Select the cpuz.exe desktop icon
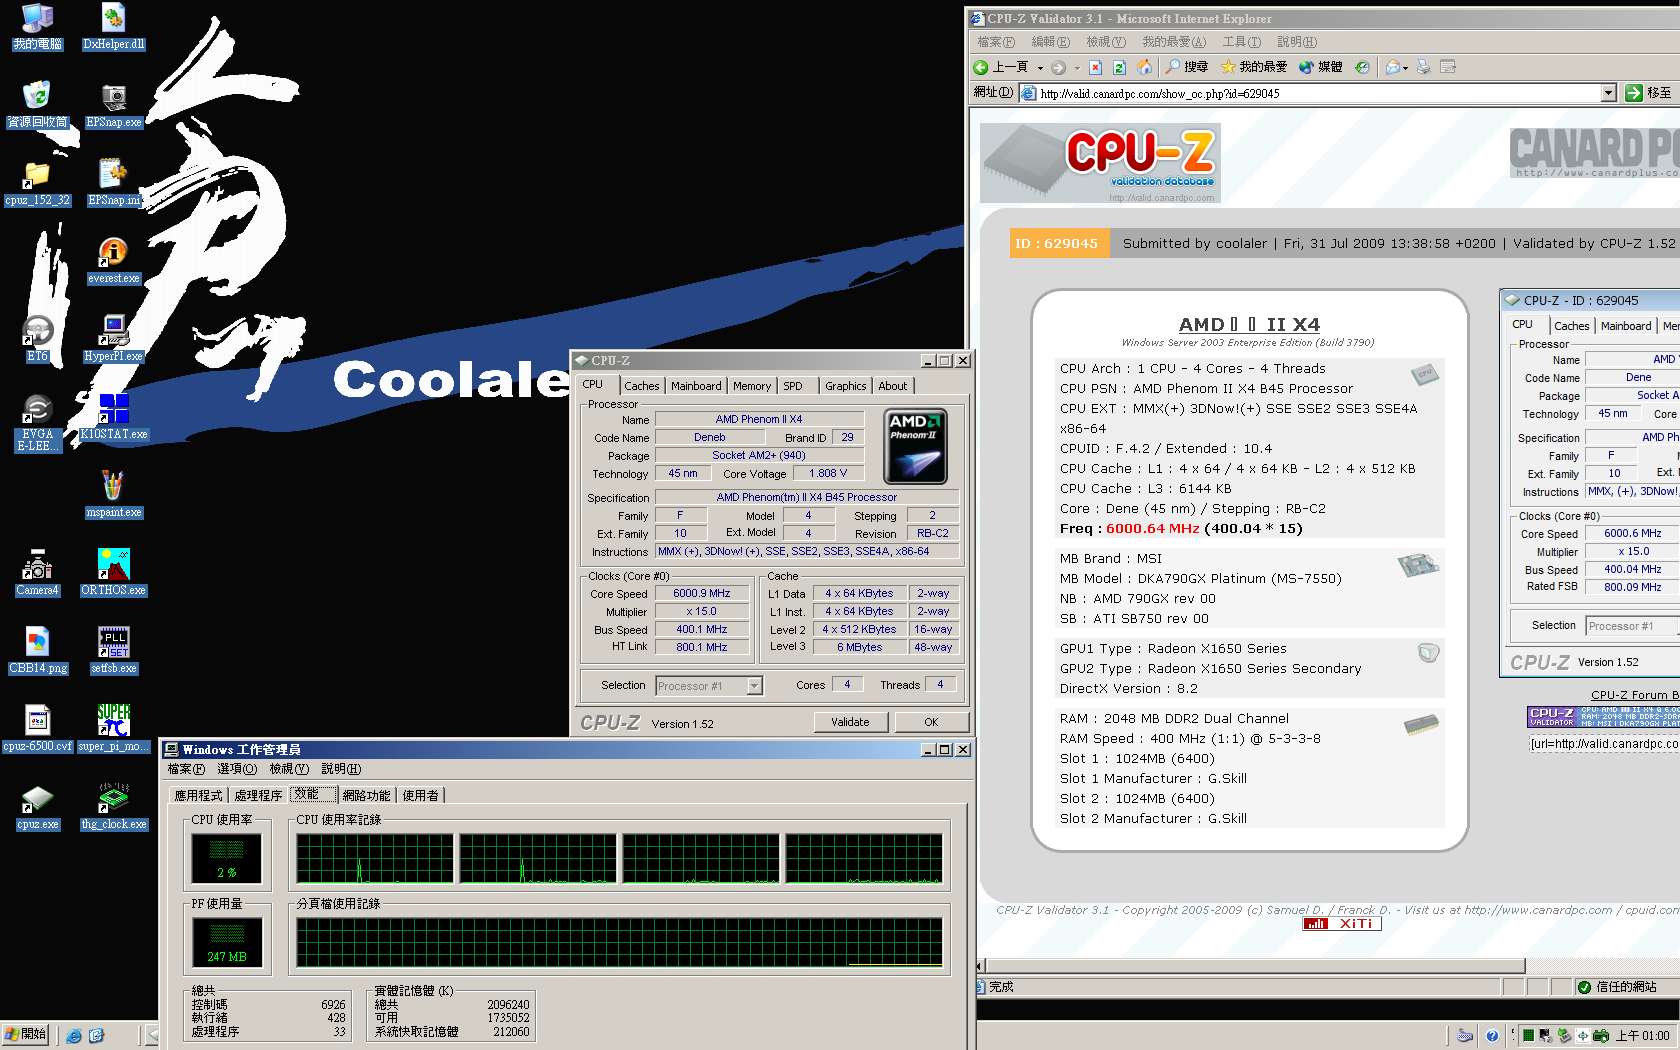This screenshot has width=1680, height=1050. (37, 807)
